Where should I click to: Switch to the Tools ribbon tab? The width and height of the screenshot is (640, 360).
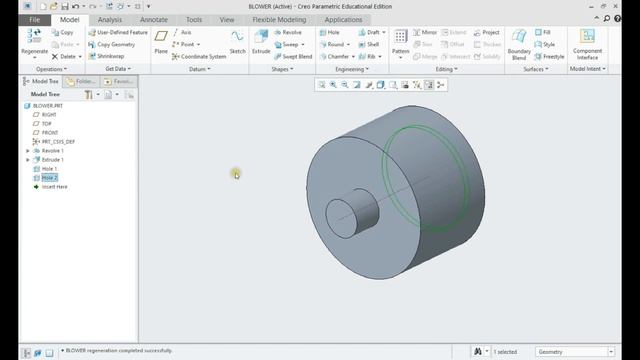(194, 20)
